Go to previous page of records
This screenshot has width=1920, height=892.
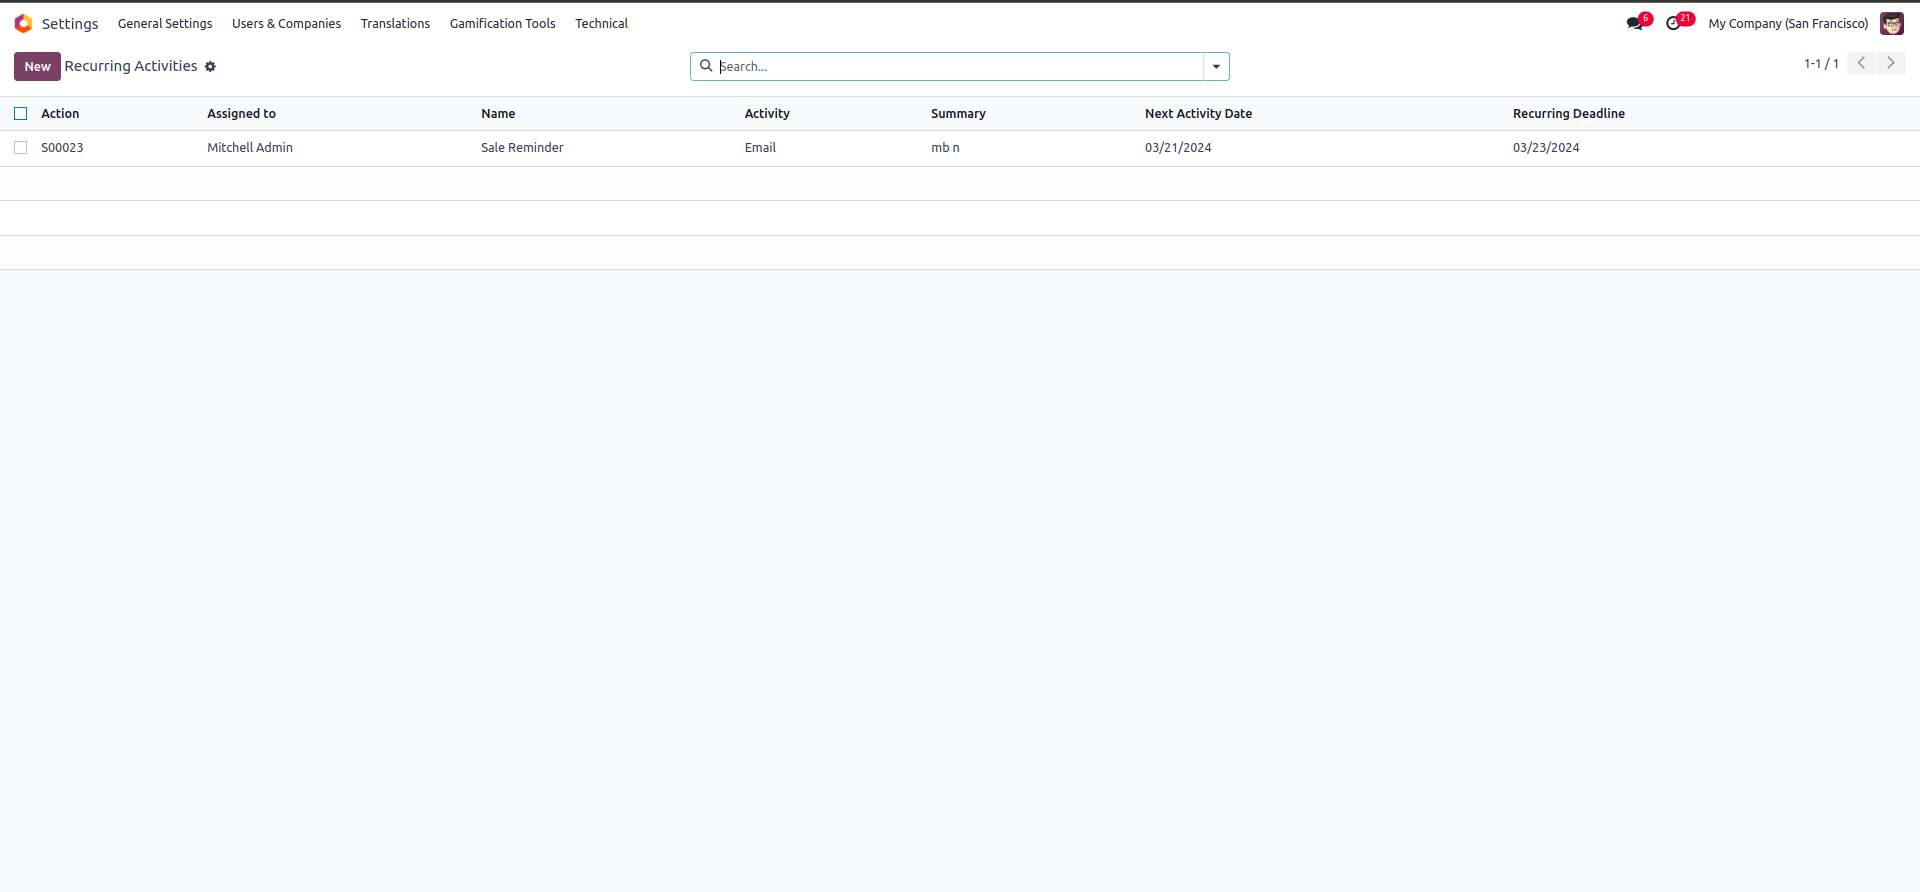(x=1861, y=63)
